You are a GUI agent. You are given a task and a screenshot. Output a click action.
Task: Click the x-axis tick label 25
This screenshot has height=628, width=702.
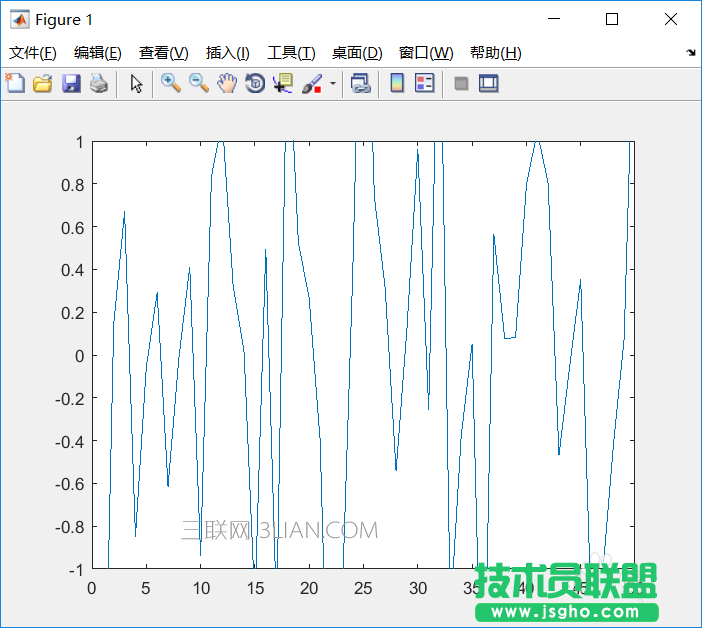363,588
